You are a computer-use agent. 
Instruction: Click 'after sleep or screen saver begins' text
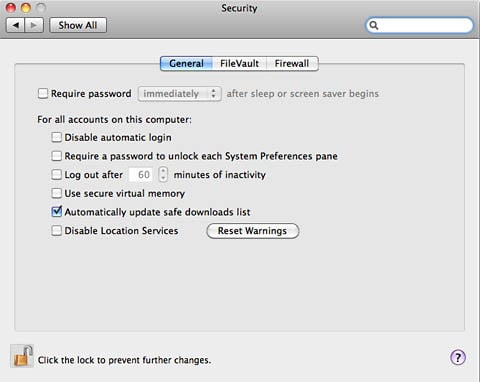pyautogui.click(x=303, y=94)
